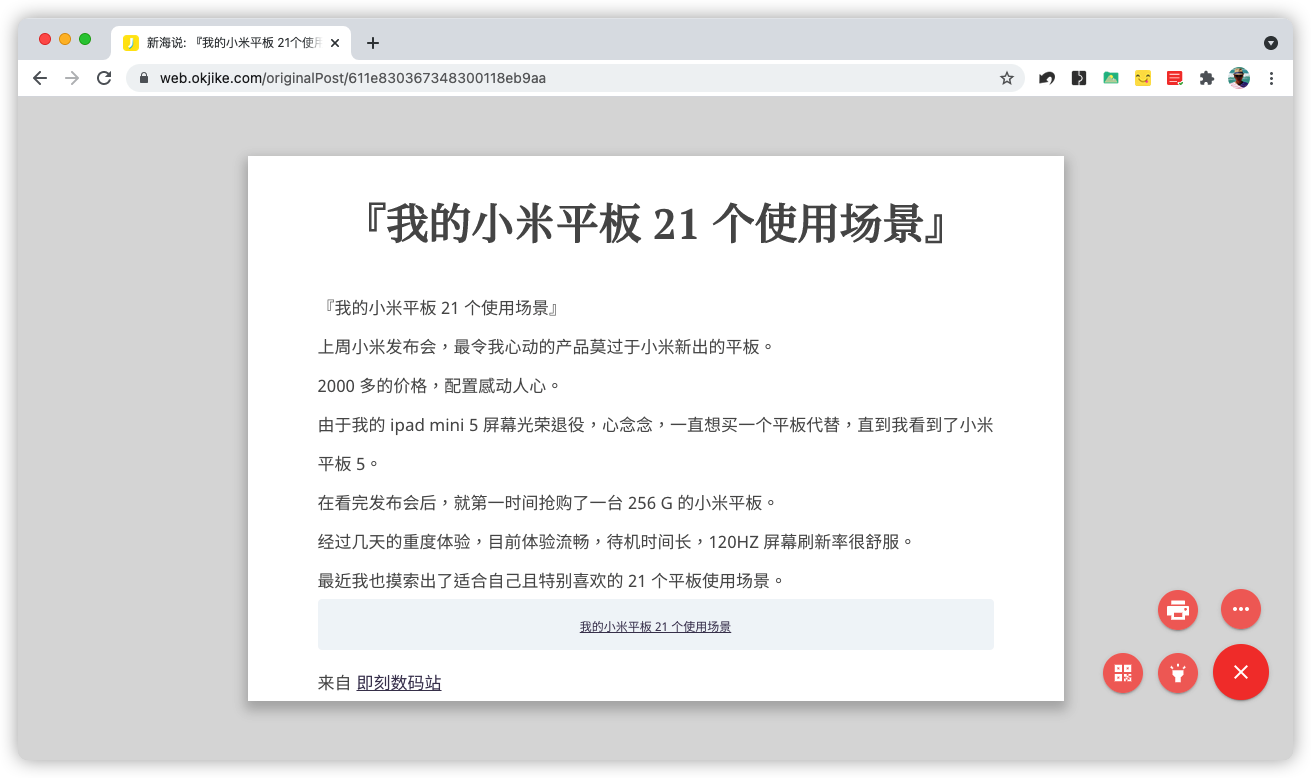Open the Extensions puzzle piece menu
This screenshot has width=1311, height=778.
(x=1207, y=78)
